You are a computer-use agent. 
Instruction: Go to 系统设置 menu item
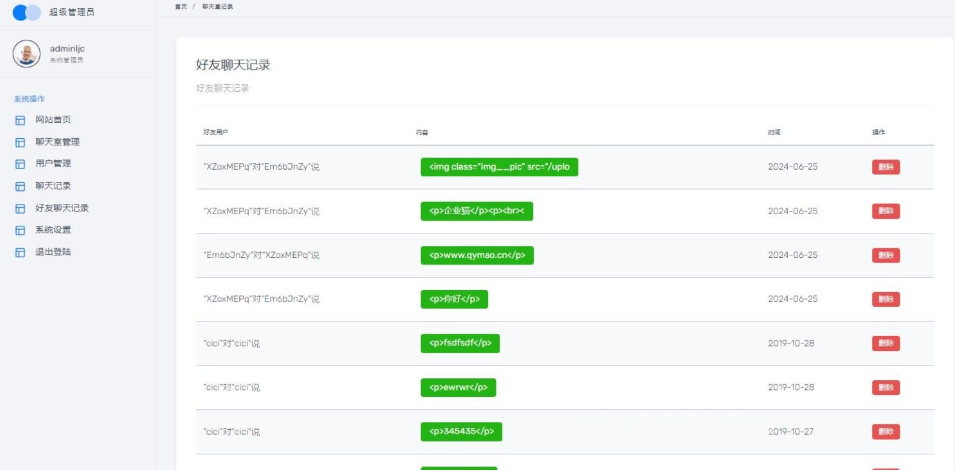click(53, 230)
